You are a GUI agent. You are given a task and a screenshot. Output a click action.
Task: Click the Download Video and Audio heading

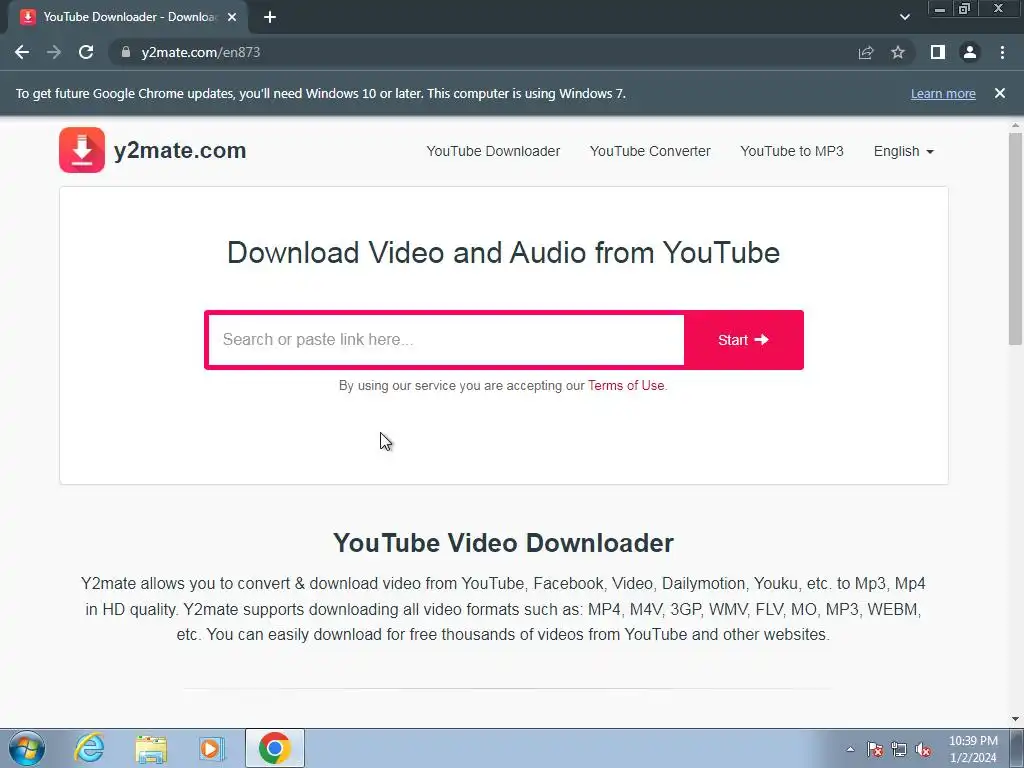[x=503, y=253]
